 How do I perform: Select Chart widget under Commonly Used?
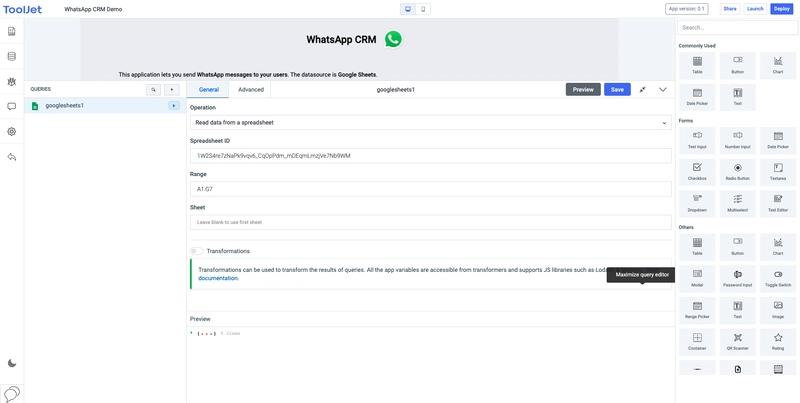point(778,65)
